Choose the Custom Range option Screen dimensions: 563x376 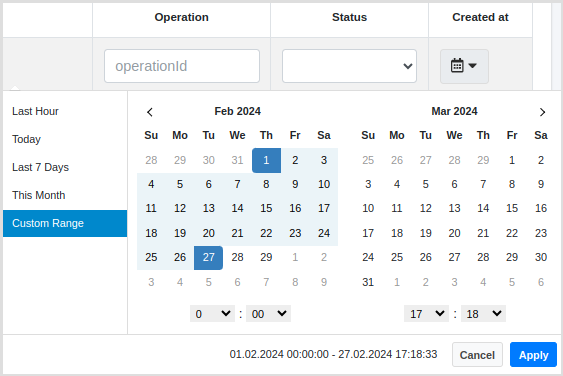click(x=65, y=223)
